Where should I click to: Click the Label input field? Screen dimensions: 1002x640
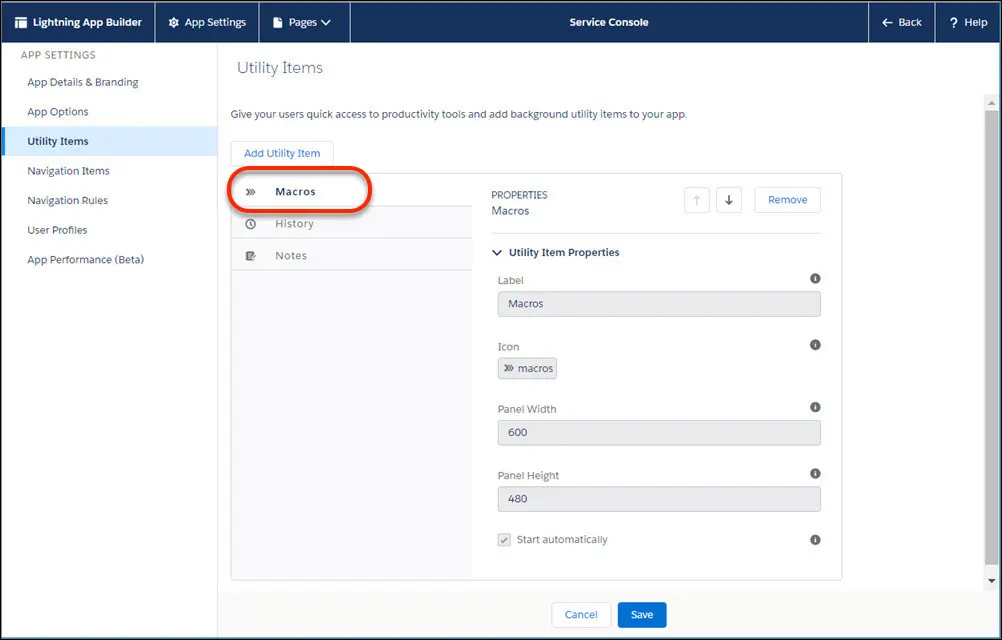point(659,304)
